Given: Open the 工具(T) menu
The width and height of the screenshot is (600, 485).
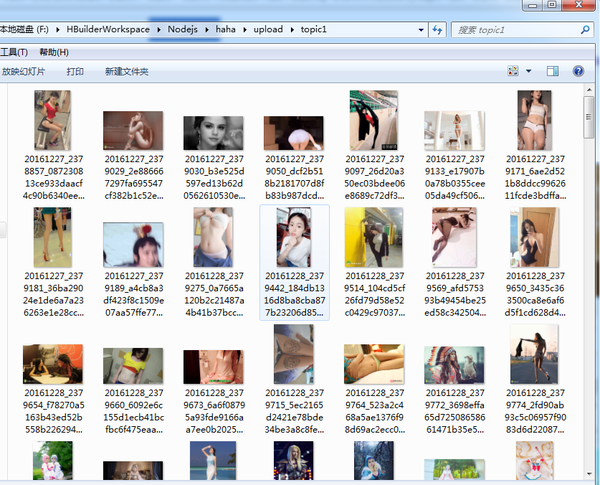Looking at the screenshot, I should 14,52.
